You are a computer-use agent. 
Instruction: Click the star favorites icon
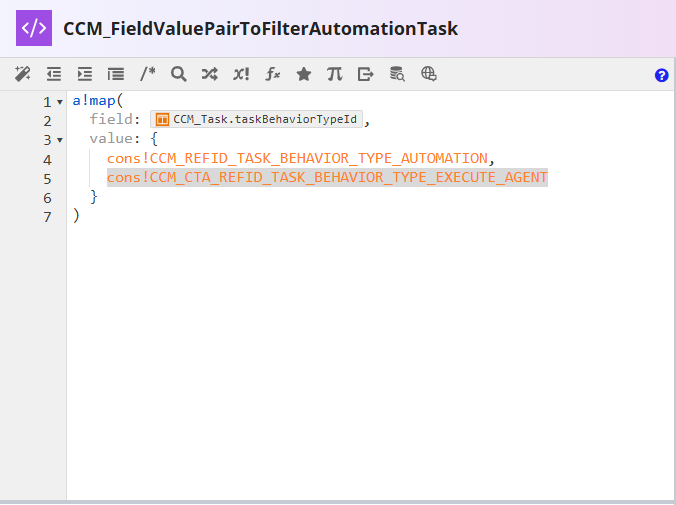[x=304, y=74]
